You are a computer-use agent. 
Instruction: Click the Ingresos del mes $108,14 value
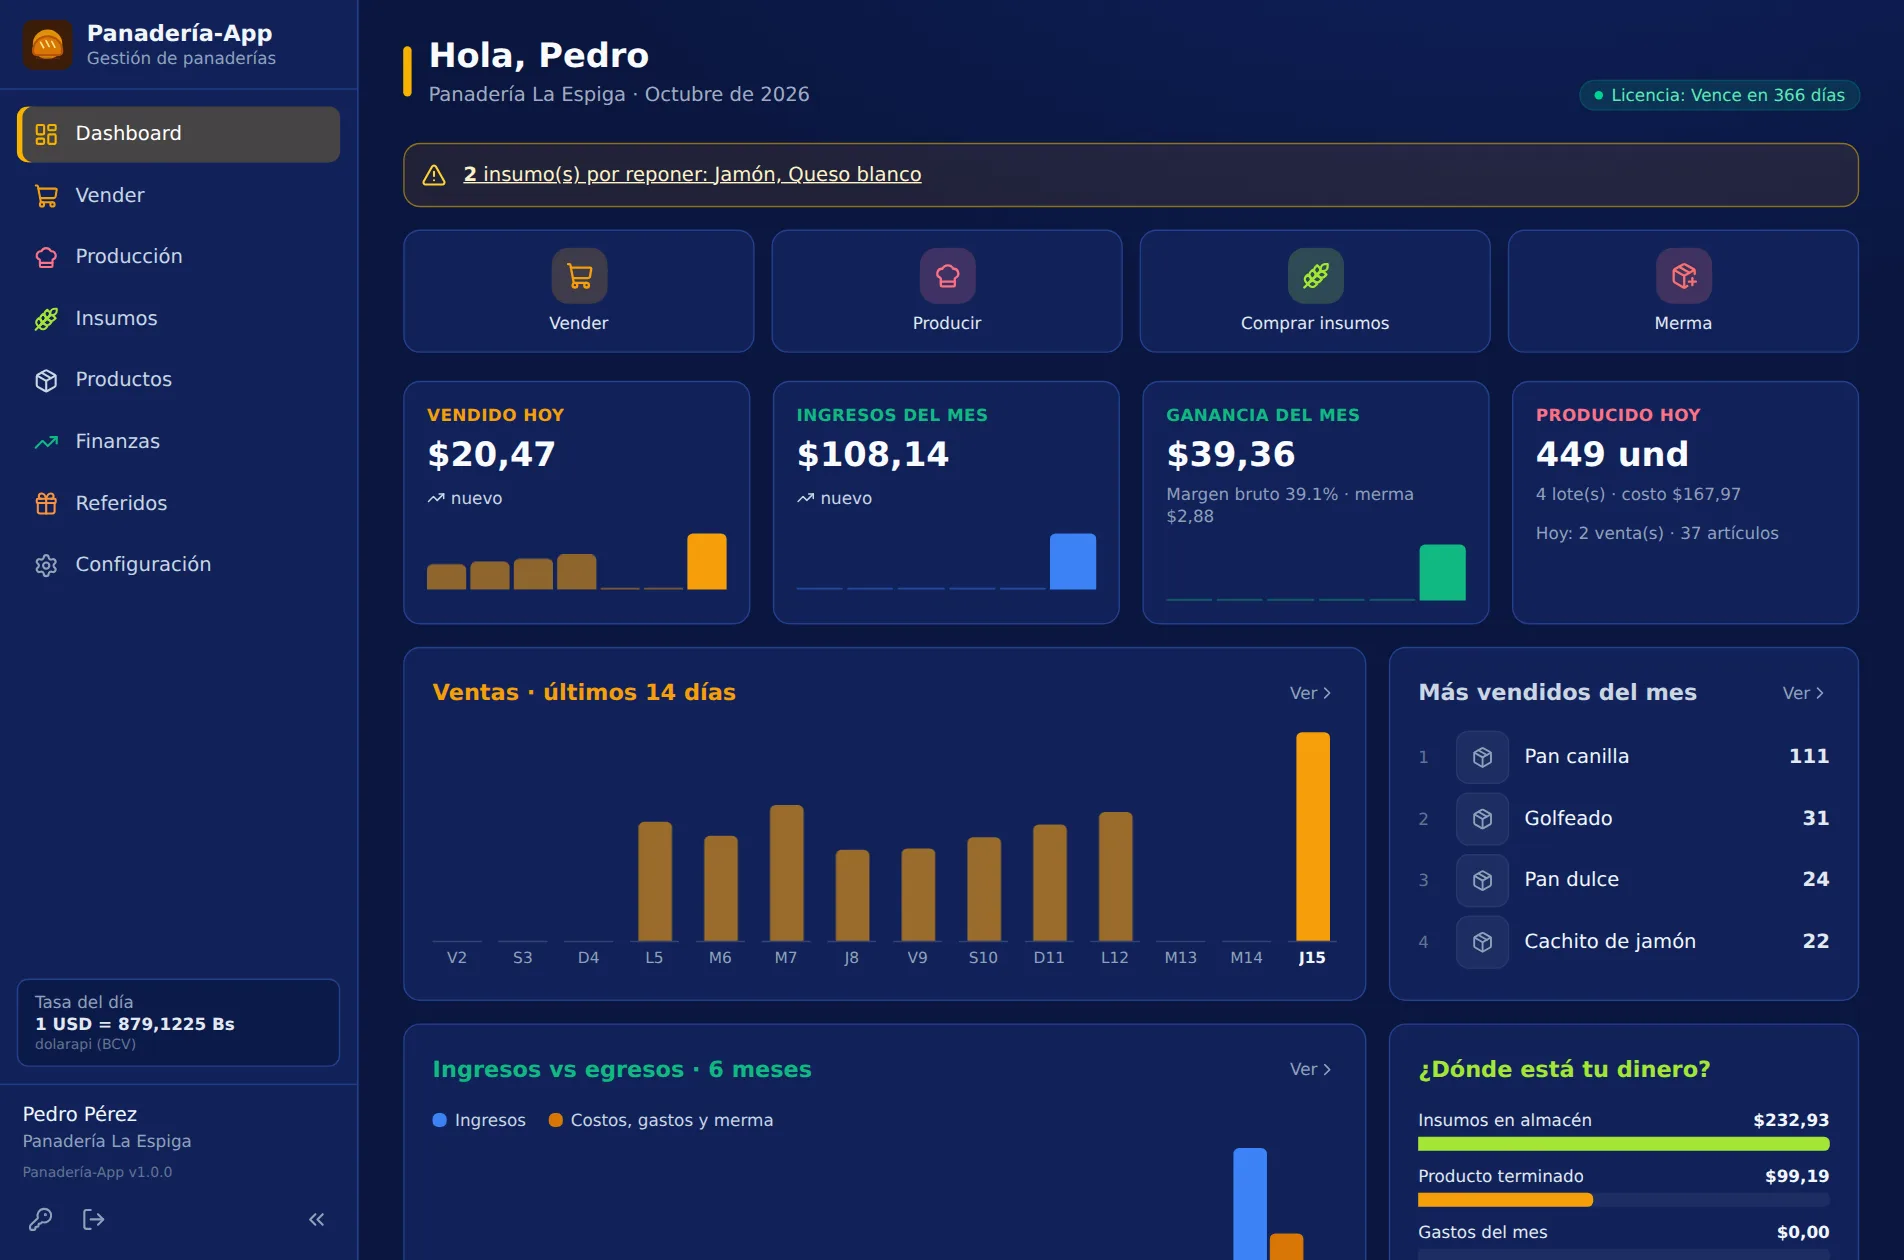[x=873, y=455]
